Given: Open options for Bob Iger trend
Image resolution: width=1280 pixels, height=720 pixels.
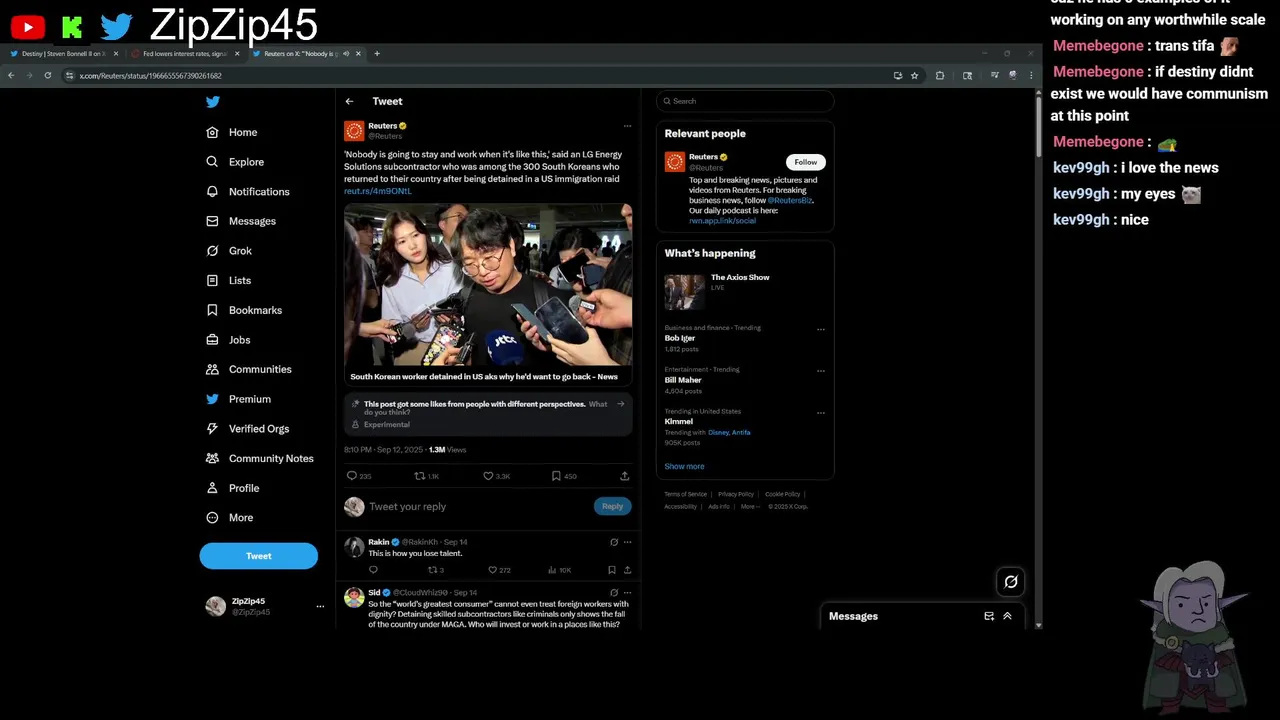Looking at the screenshot, I should (x=821, y=329).
